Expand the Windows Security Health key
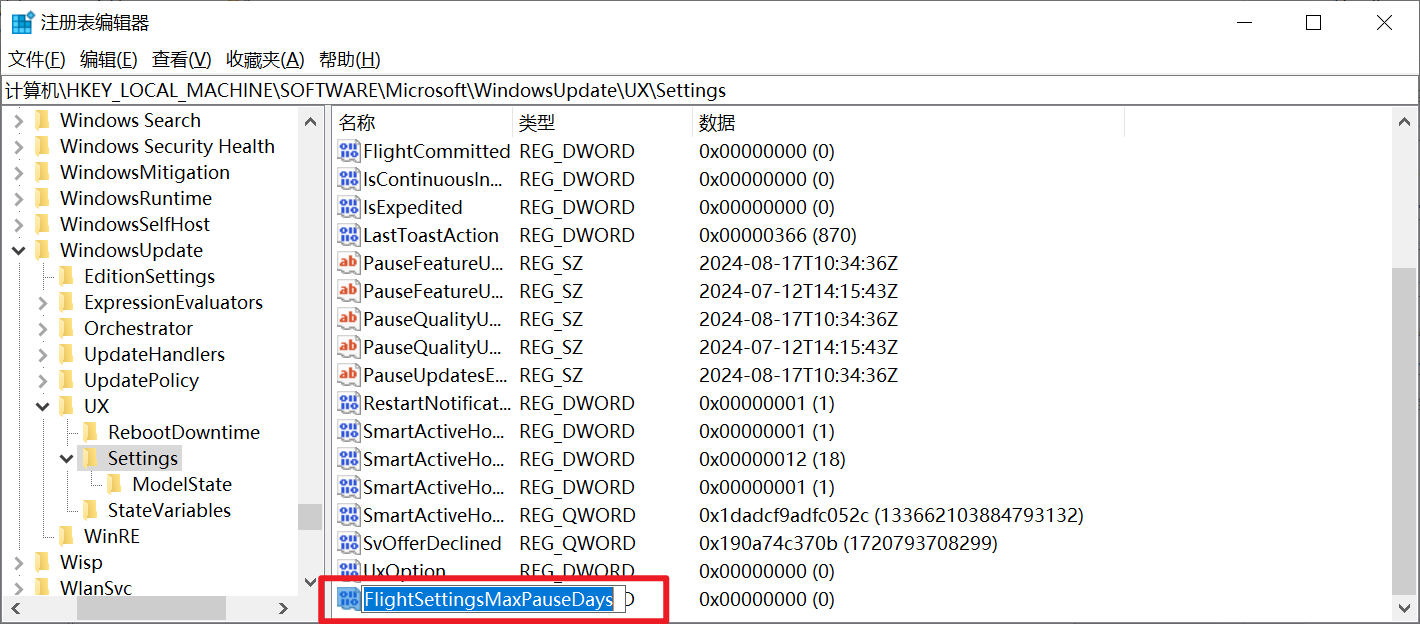 pyautogui.click(x=18, y=146)
